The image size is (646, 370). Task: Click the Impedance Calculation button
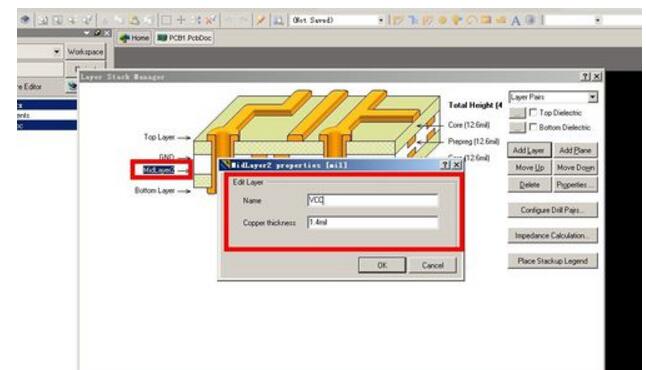pyautogui.click(x=552, y=236)
